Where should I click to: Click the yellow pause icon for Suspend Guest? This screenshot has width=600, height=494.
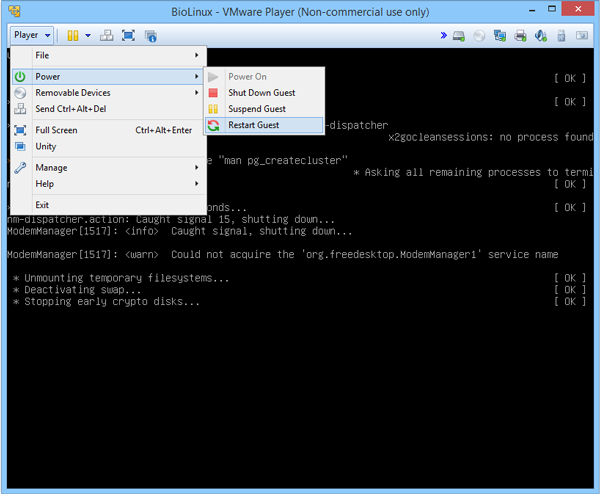click(213, 109)
